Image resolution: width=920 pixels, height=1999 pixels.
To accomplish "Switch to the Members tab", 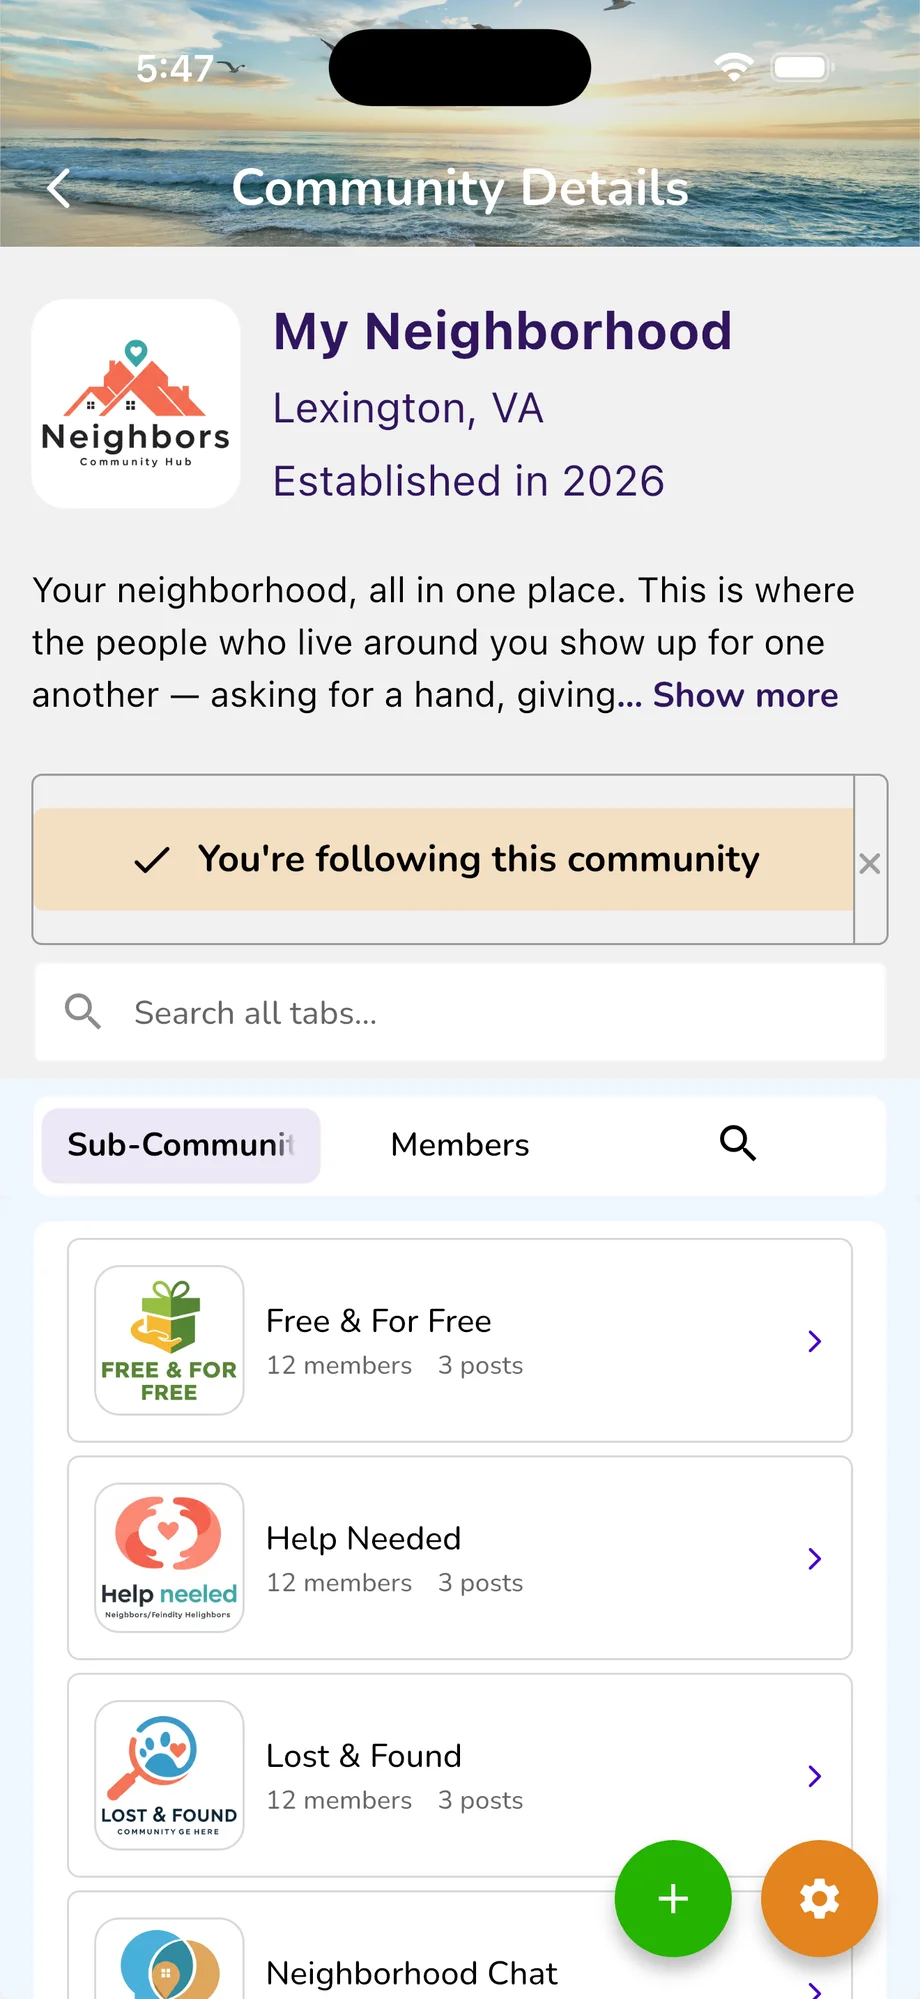I will coord(460,1145).
